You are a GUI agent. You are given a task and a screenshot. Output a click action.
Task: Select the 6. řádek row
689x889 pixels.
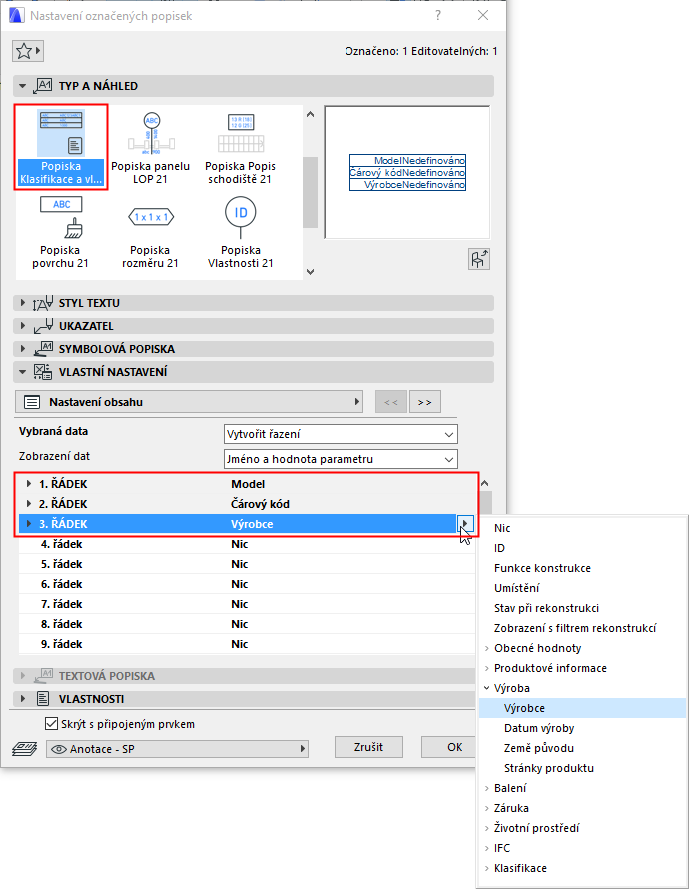click(247, 584)
